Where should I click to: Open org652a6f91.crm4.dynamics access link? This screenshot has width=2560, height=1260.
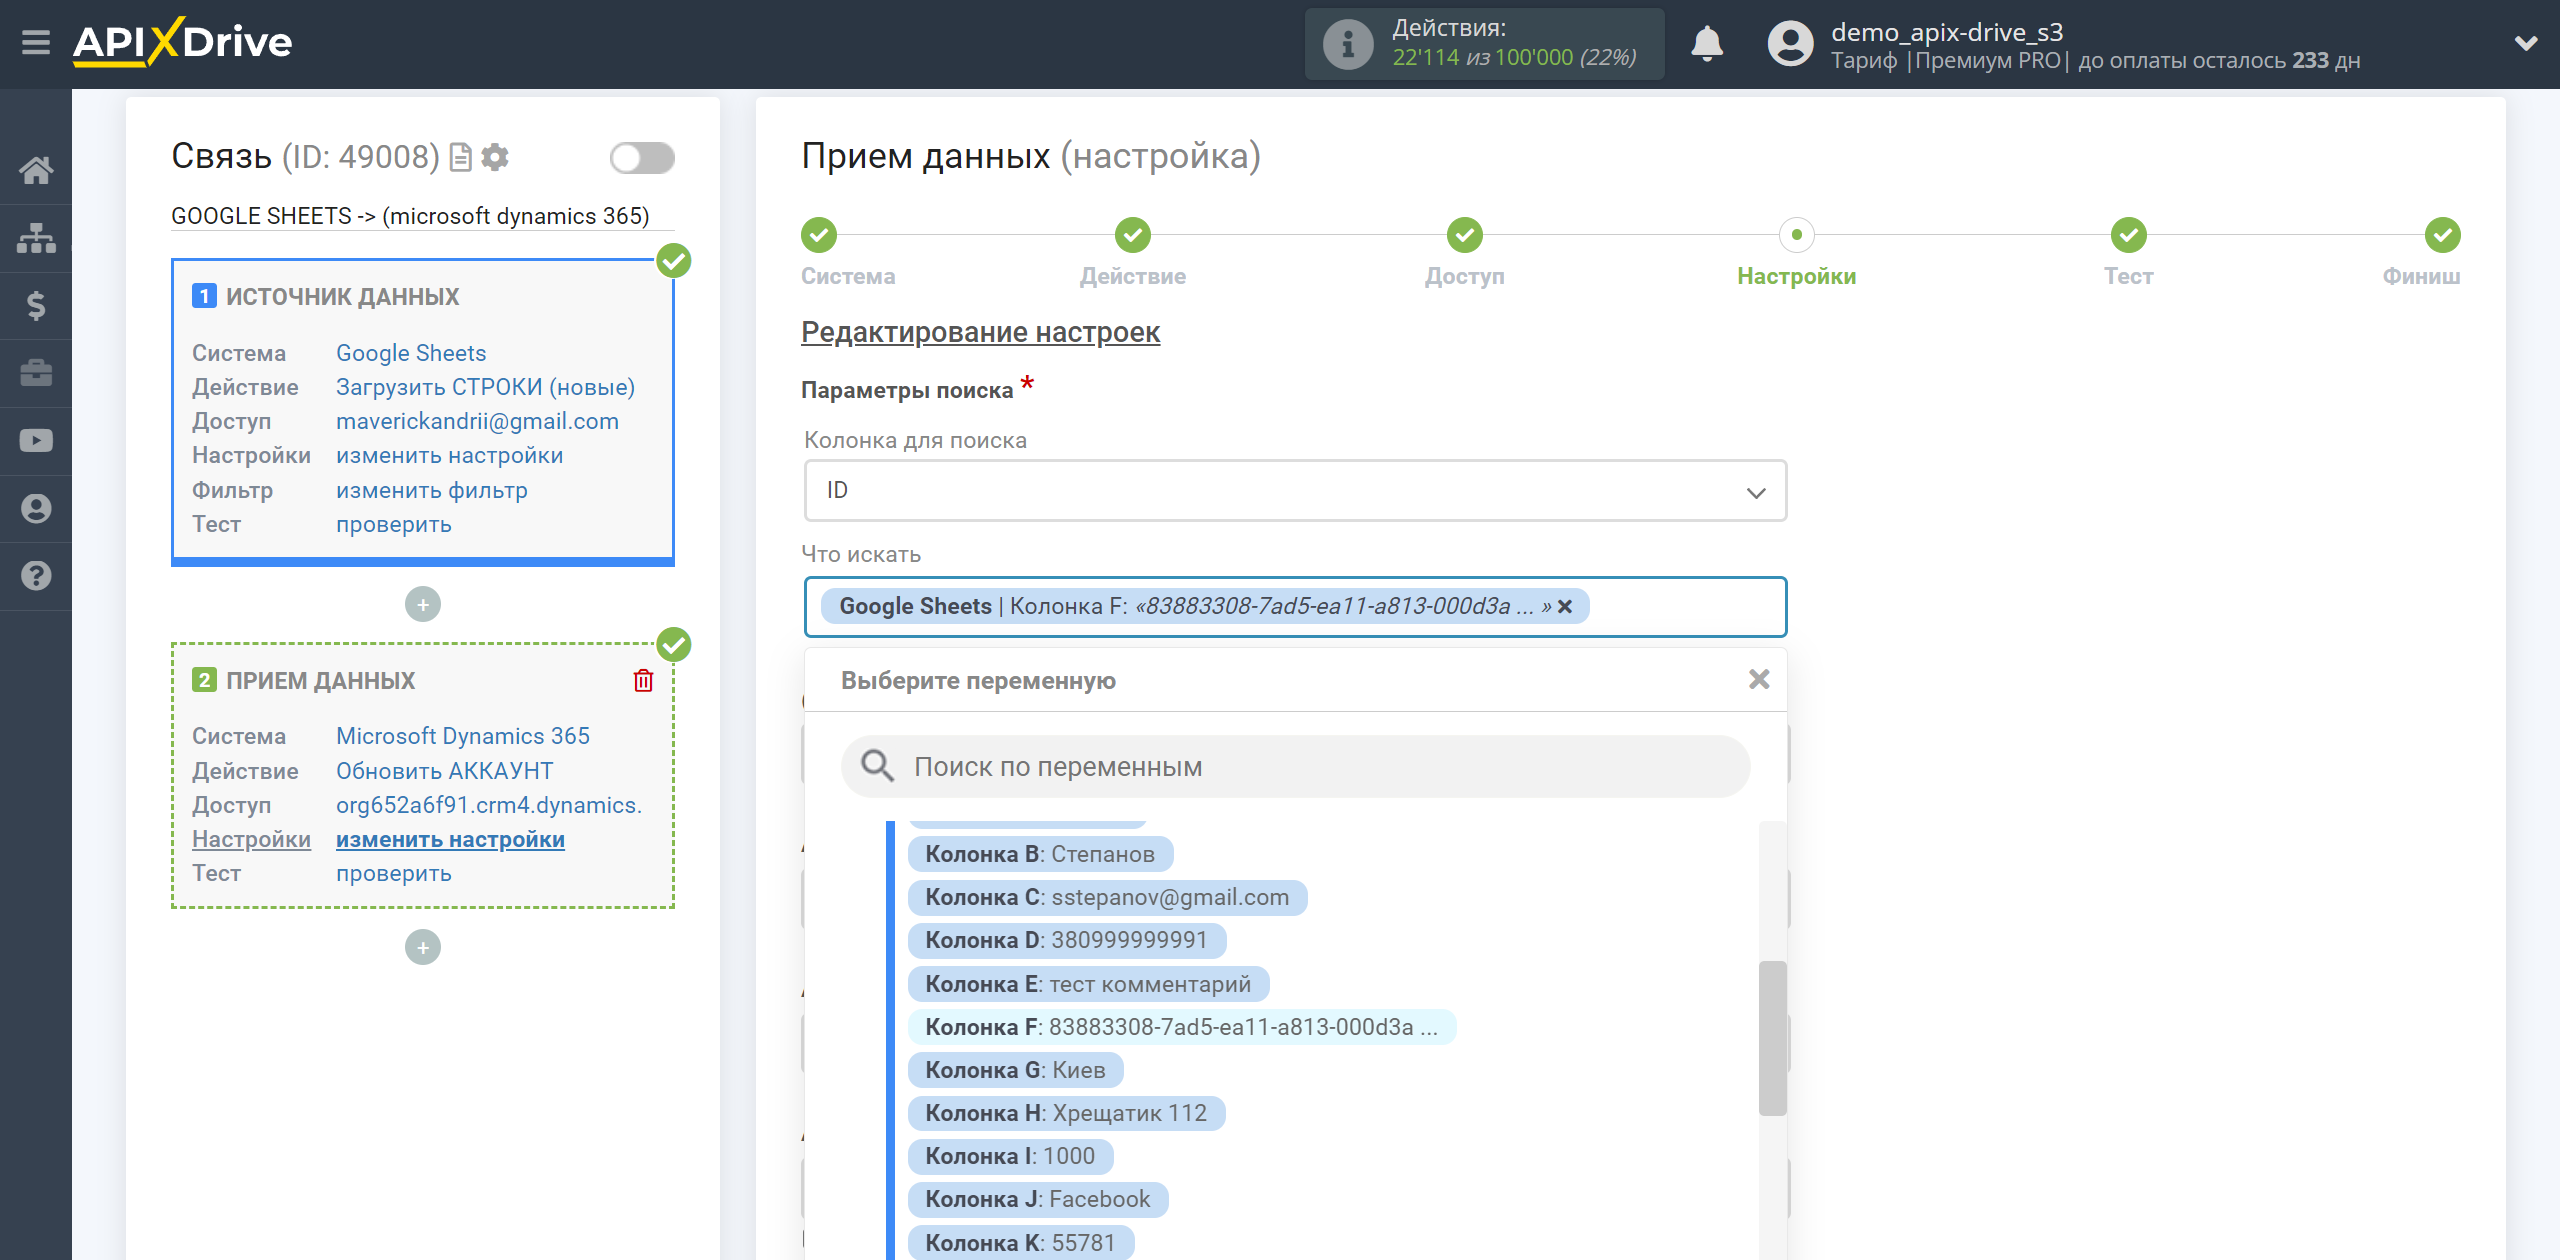click(x=489, y=805)
